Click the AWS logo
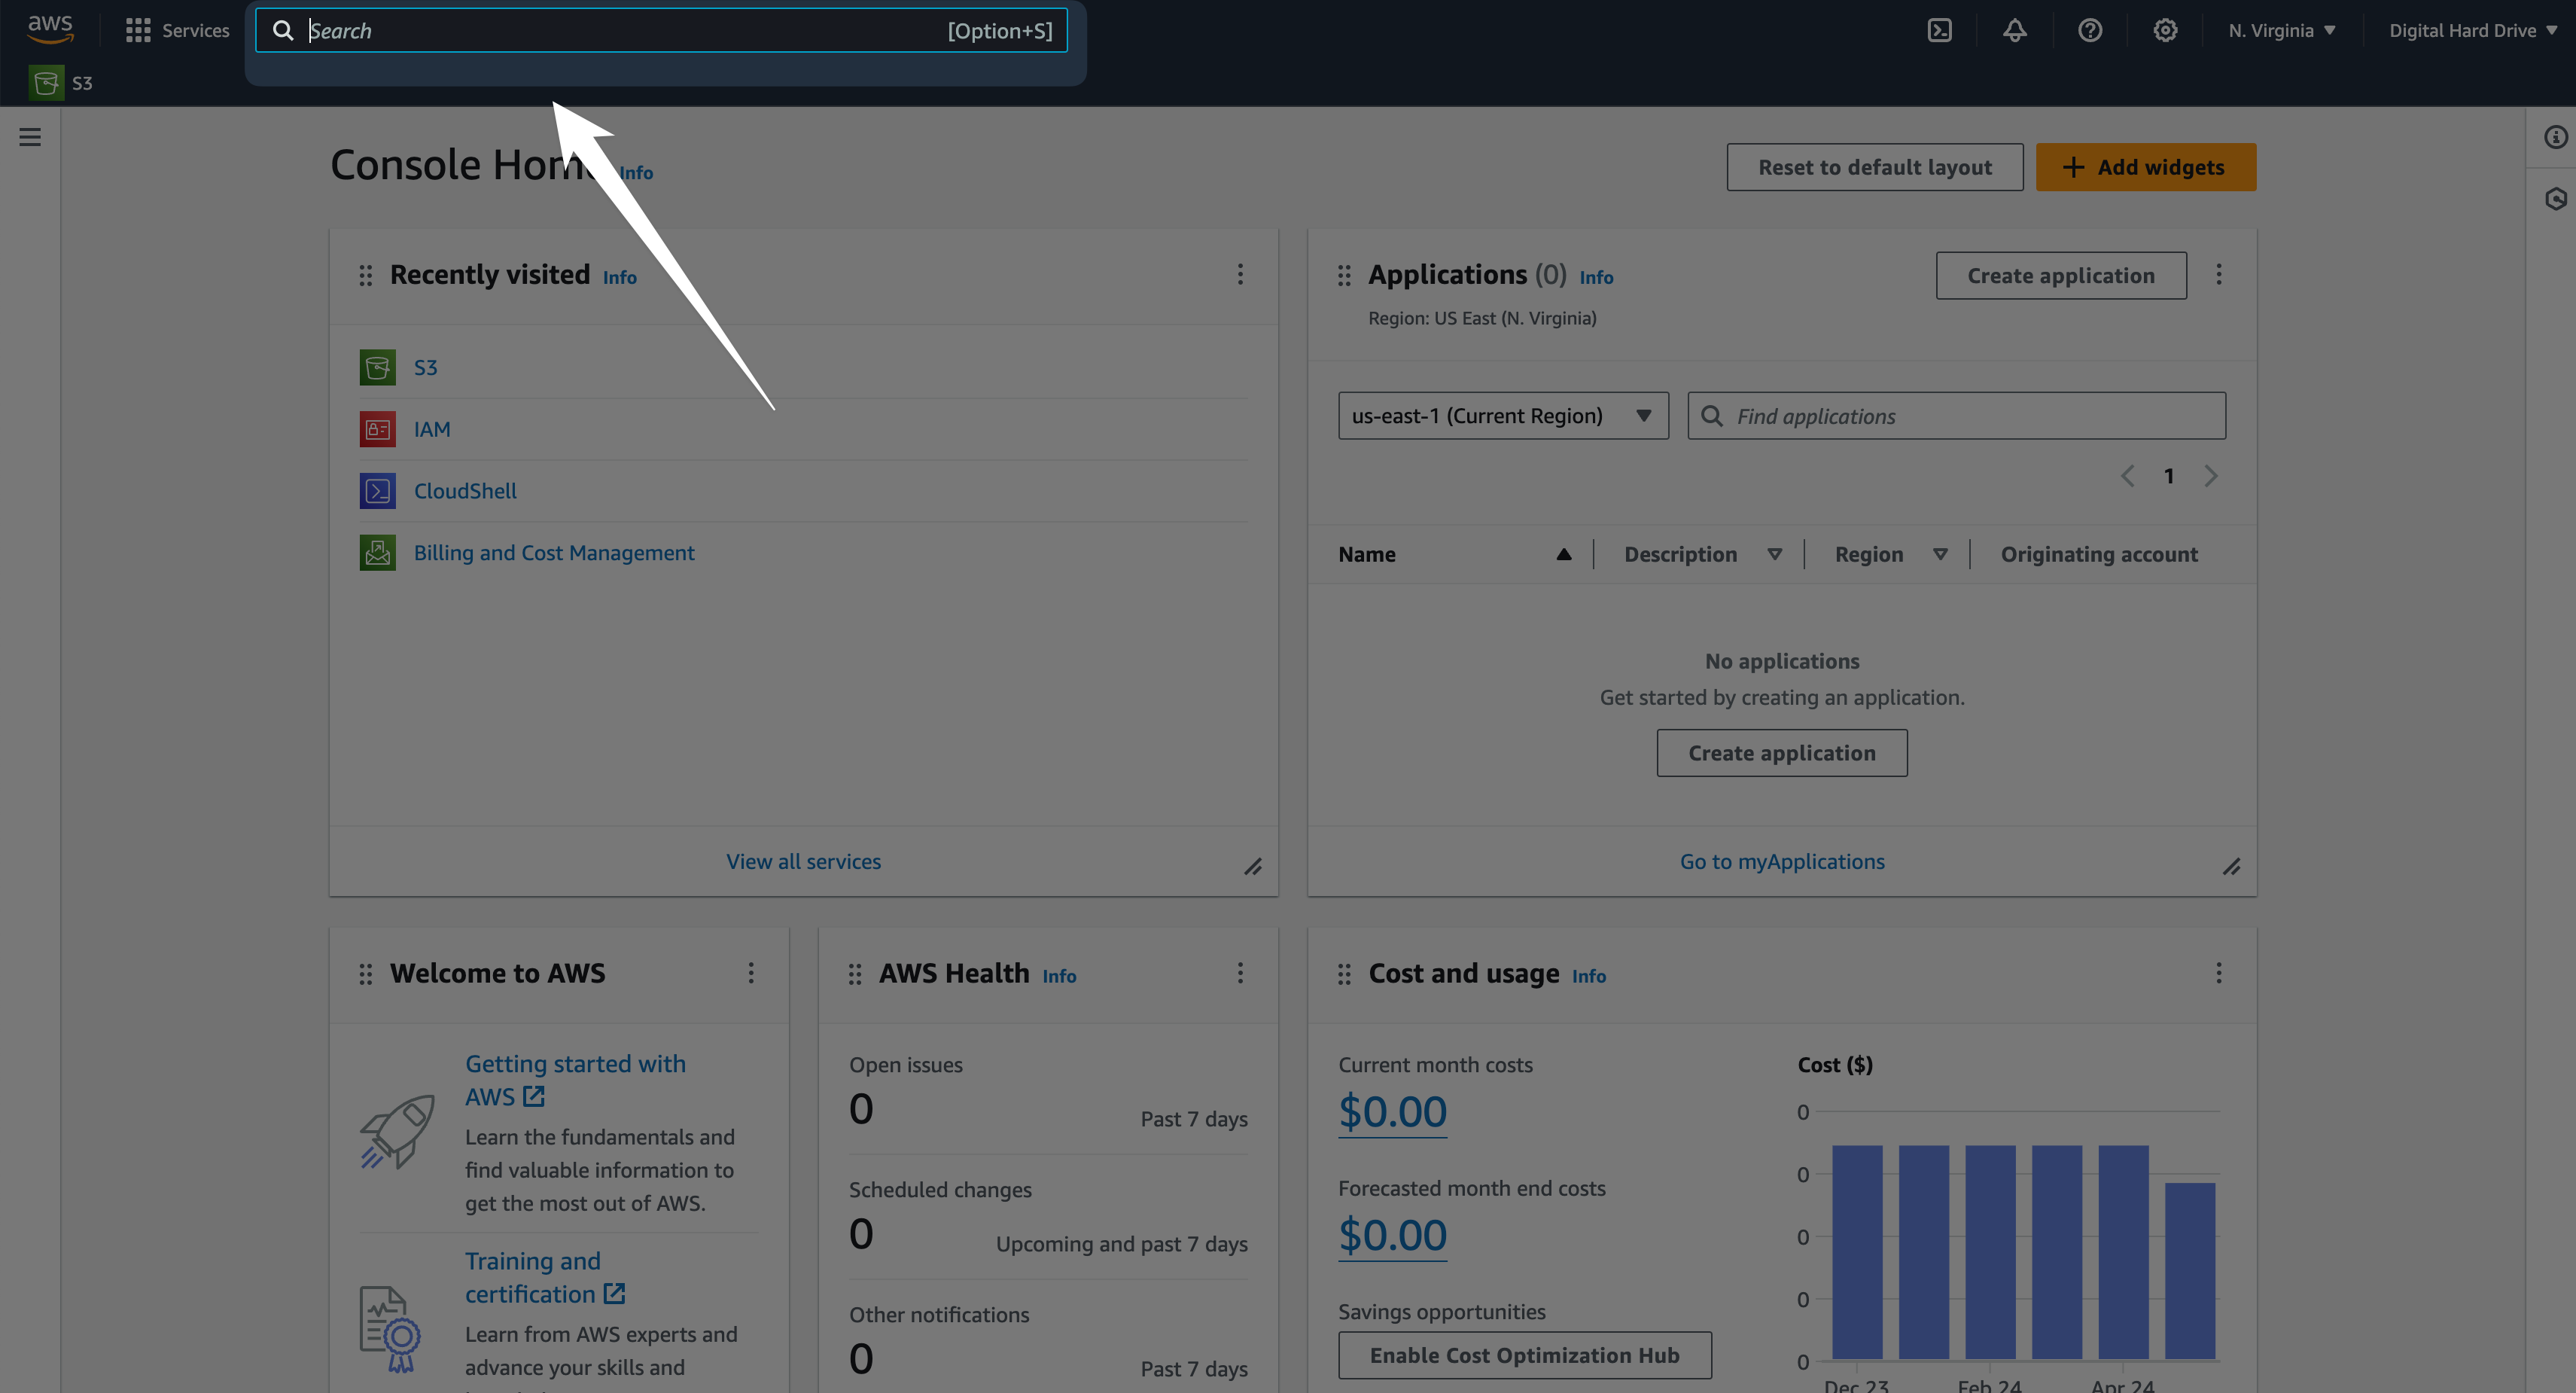 pos(50,28)
